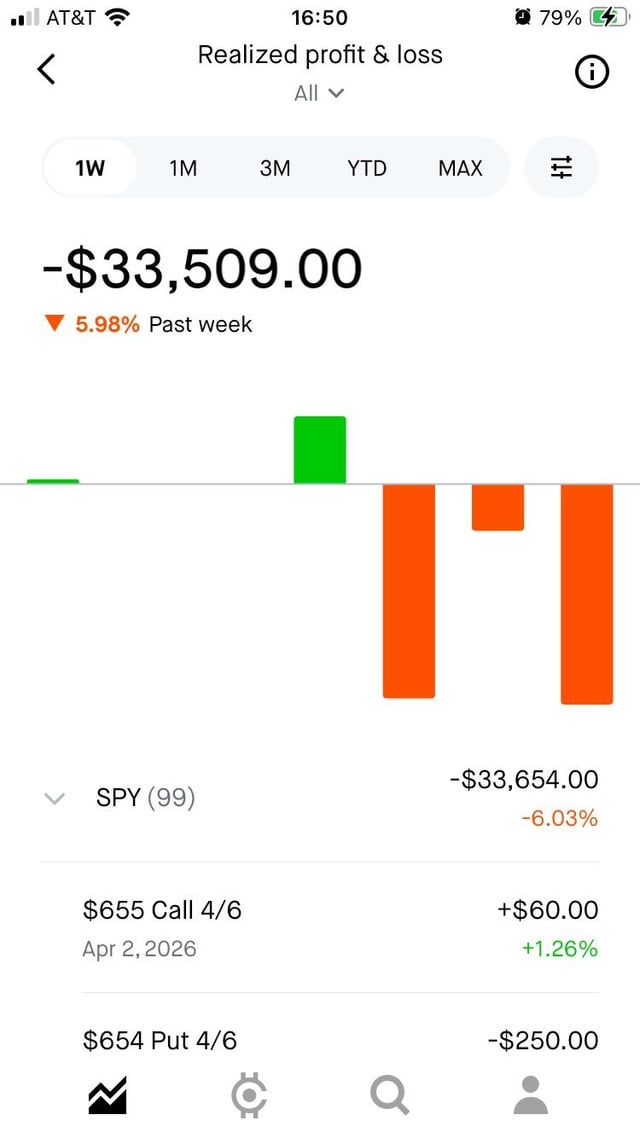Image resolution: width=640 pixels, height=1138 pixels.
Task: Open the crypto tab icon
Action: (x=249, y=1096)
